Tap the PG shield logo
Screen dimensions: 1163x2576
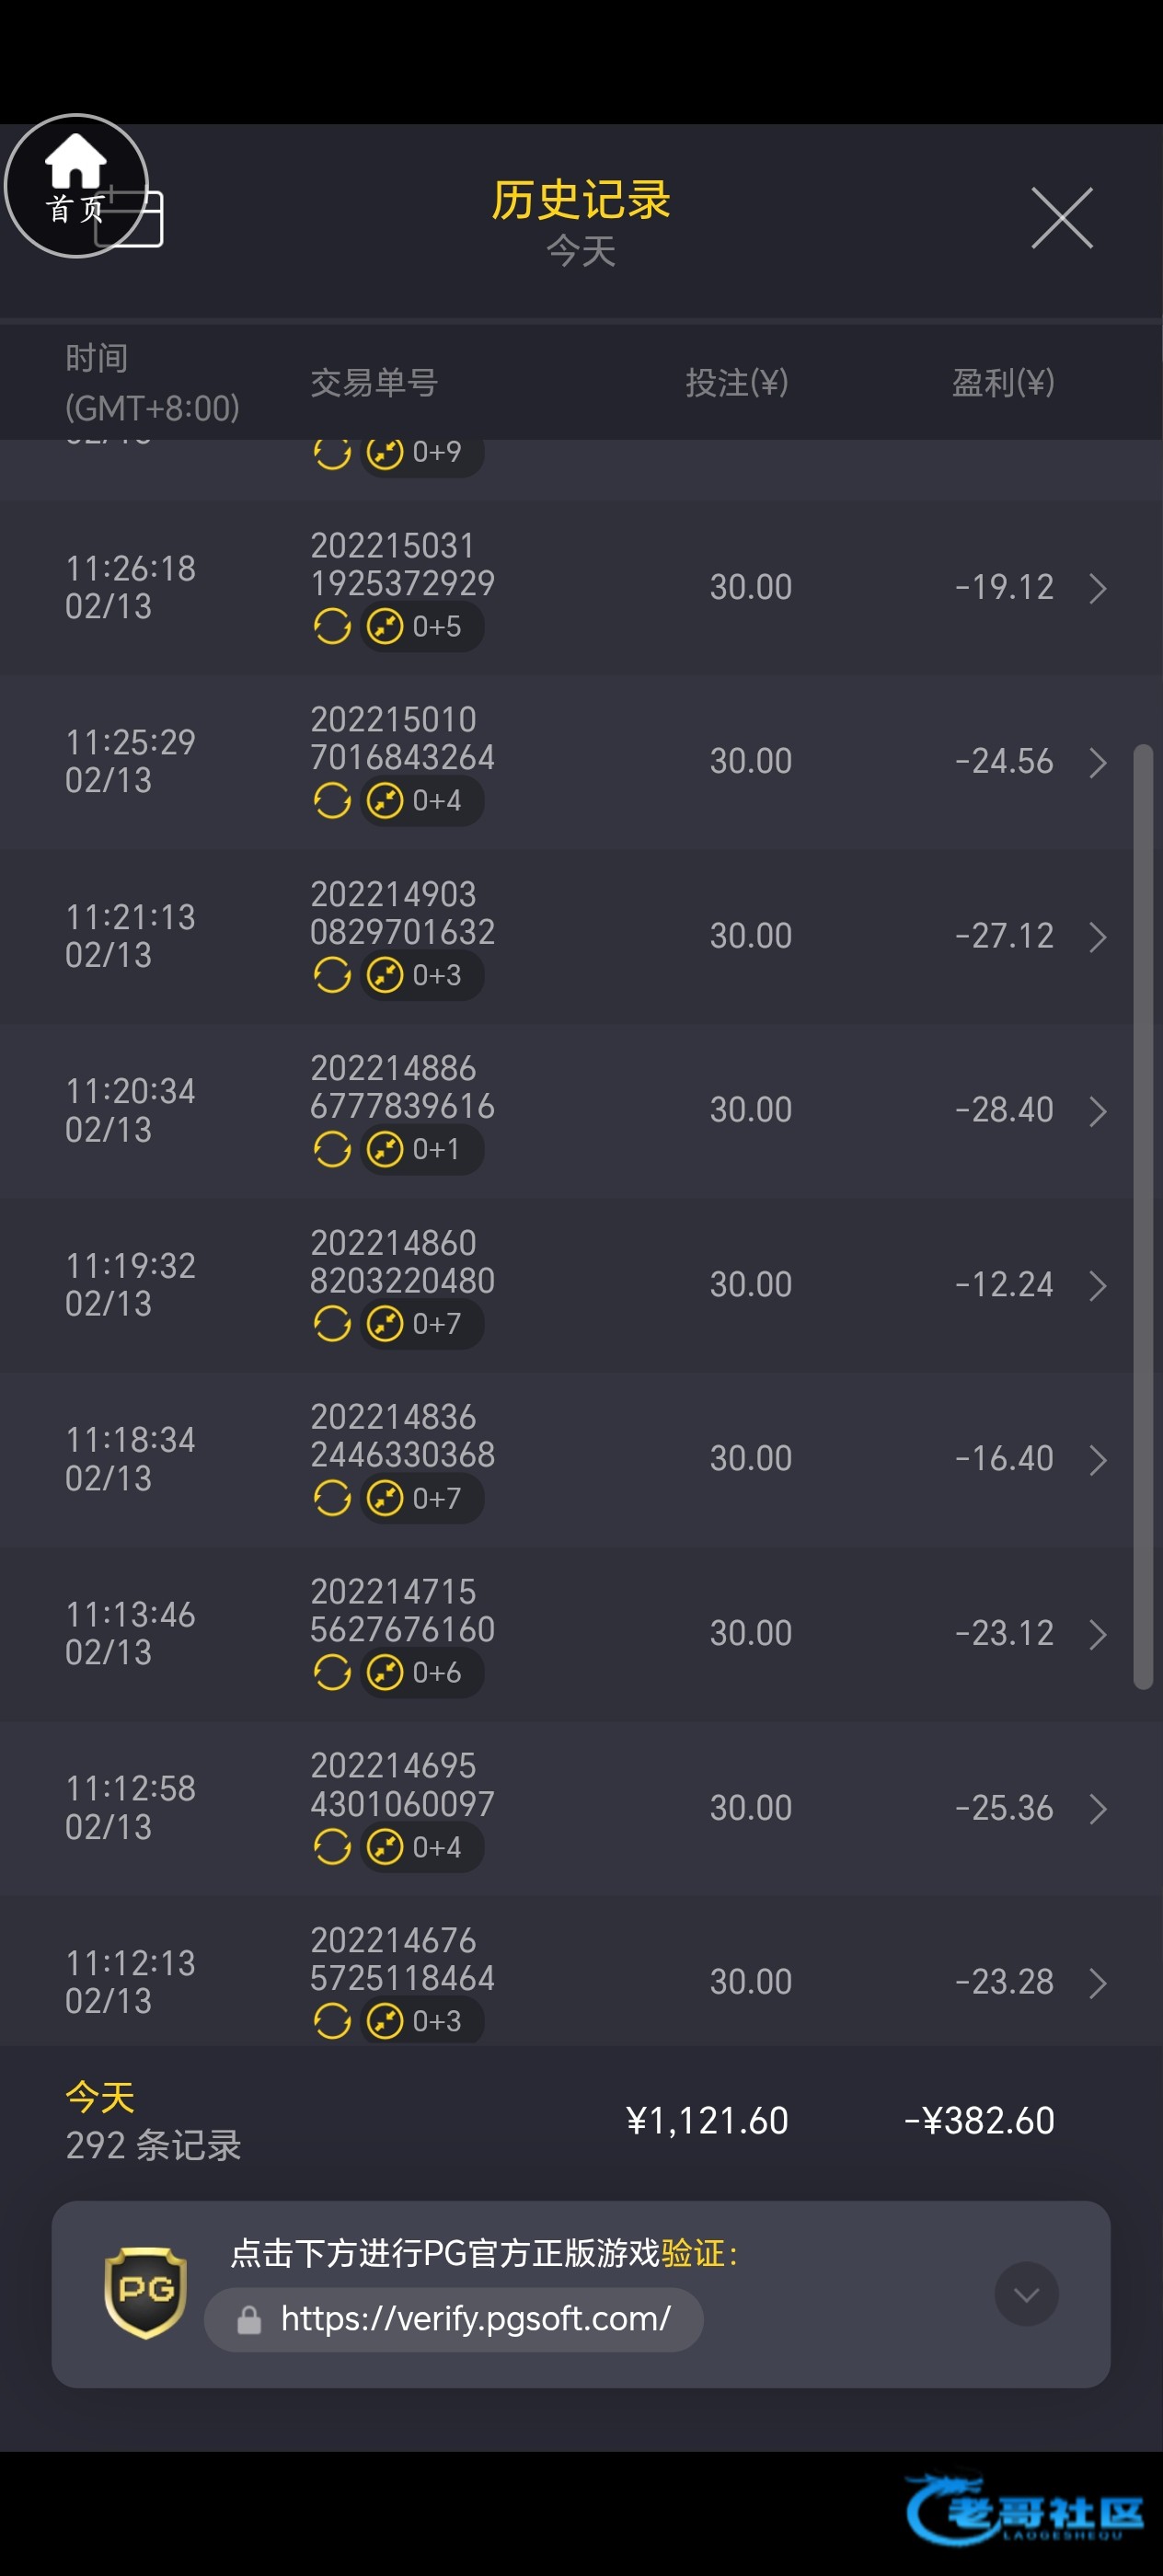[x=146, y=2292]
